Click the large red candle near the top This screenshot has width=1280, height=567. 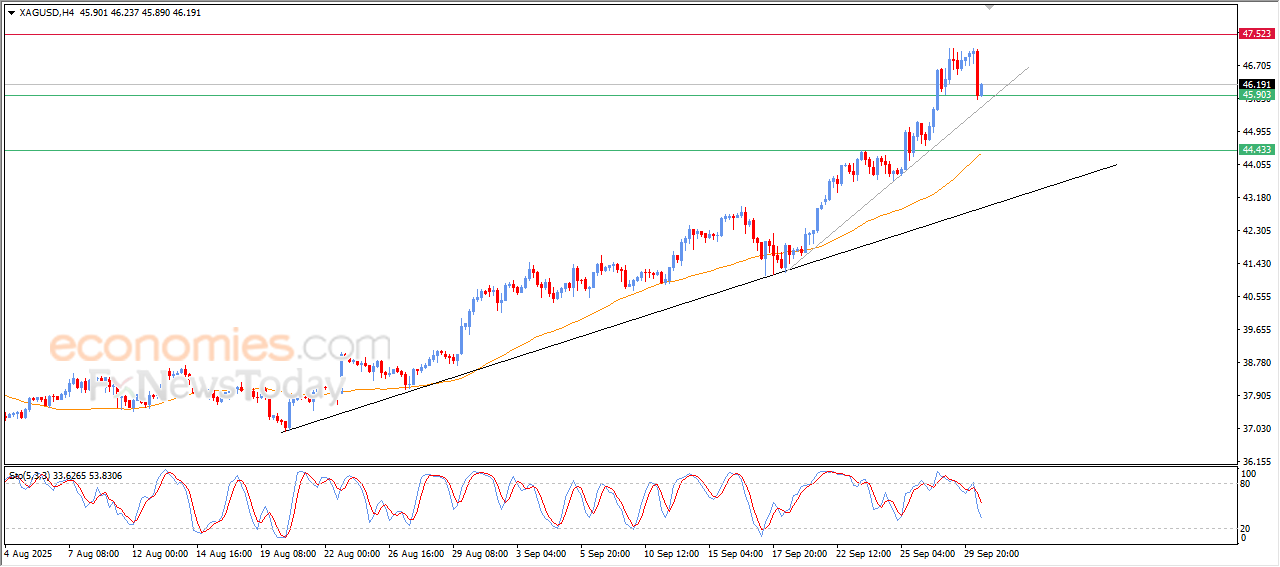pos(977,73)
